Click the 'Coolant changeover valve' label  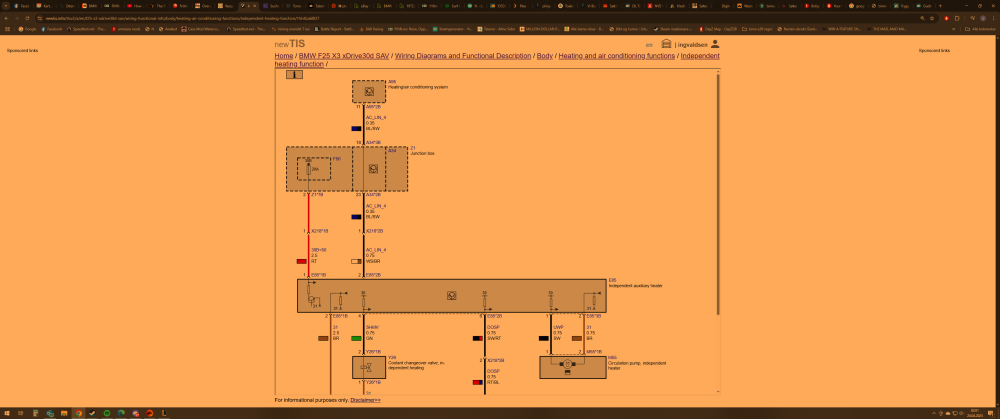point(417,365)
